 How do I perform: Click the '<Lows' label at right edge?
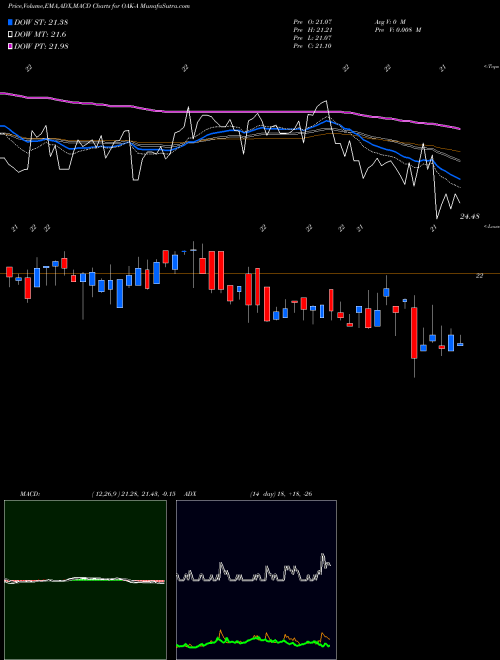point(491,226)
